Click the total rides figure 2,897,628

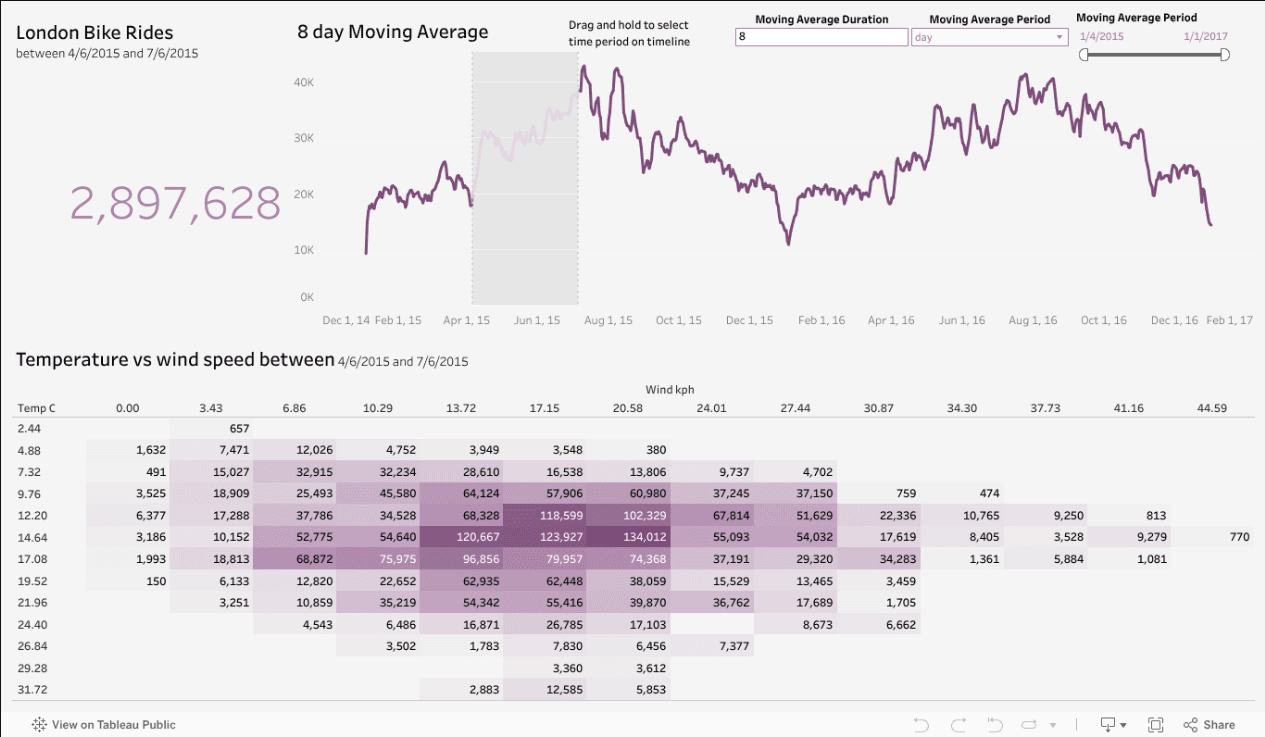pyautogui.click(x=174, y=203)
